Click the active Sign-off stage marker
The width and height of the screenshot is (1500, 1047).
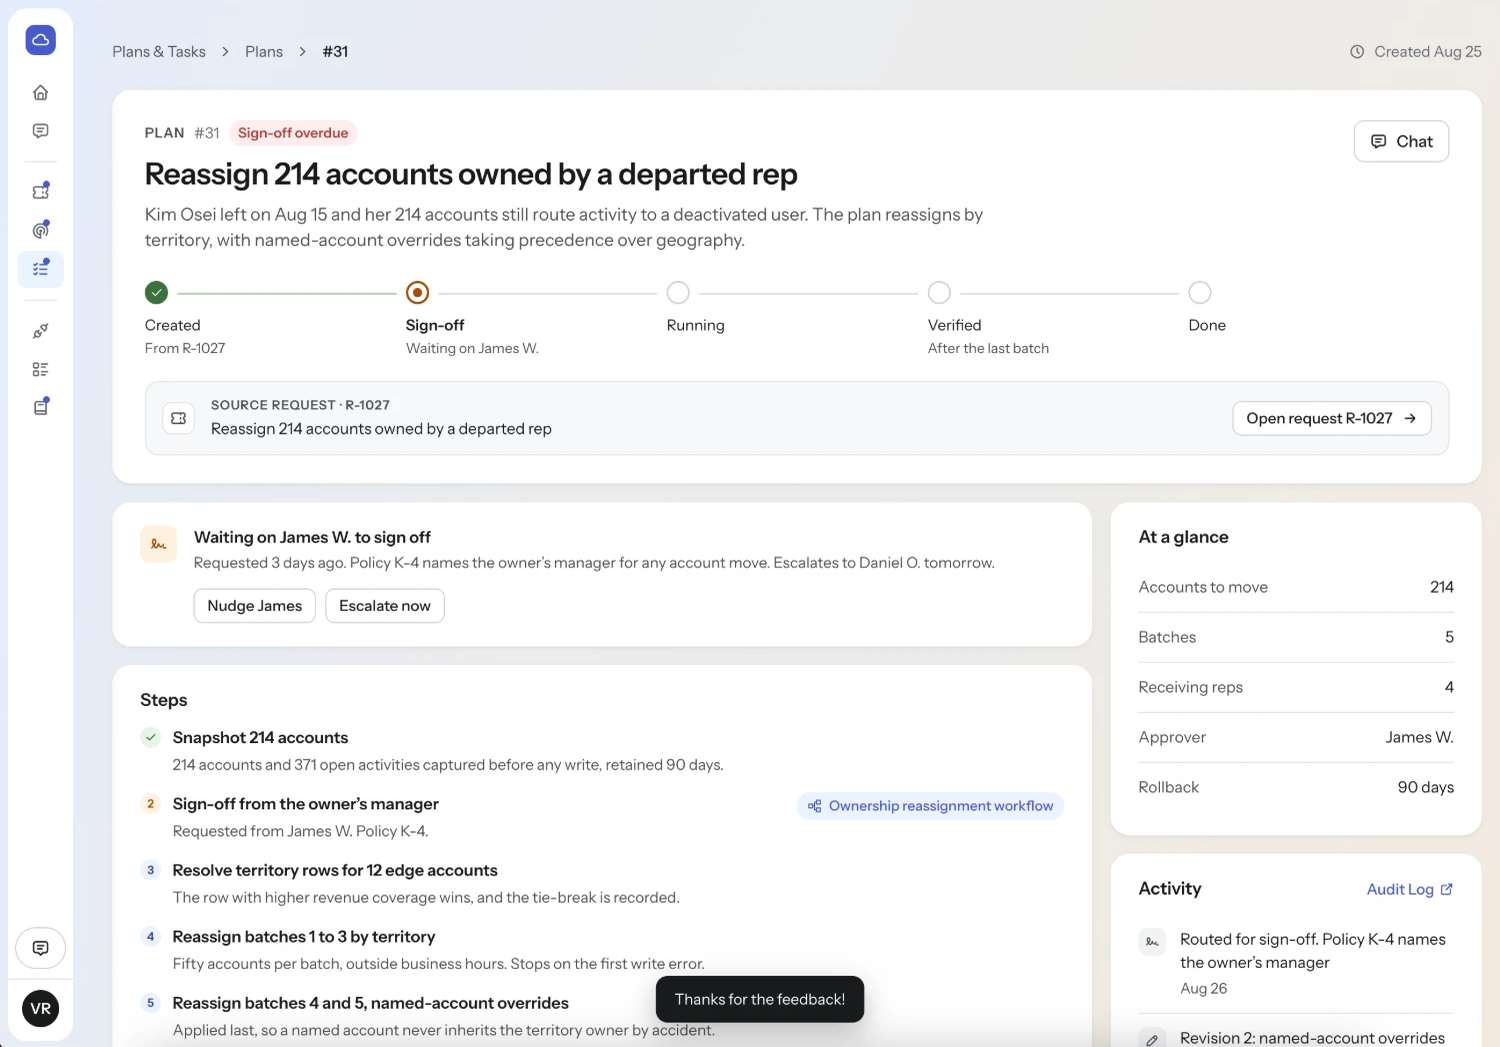(x=417, y=292)
